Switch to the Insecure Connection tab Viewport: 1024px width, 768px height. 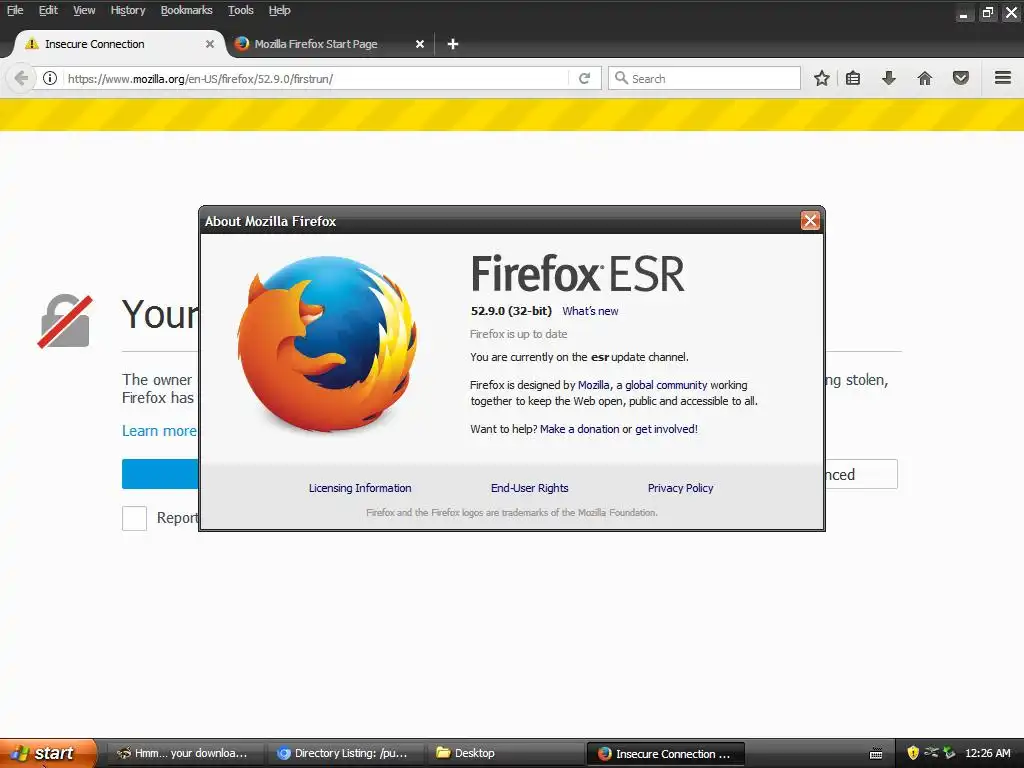119,44
